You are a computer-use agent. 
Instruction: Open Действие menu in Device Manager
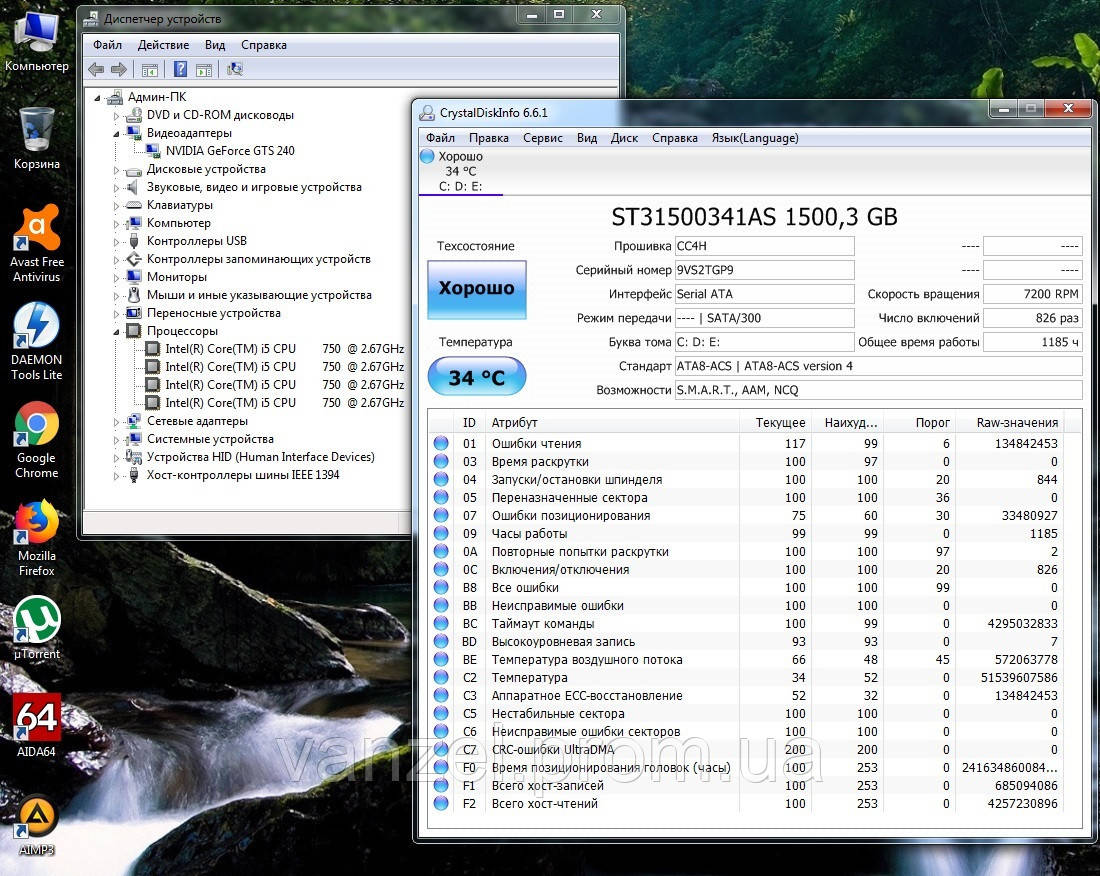pyautogui.click(x=163, y=45)
